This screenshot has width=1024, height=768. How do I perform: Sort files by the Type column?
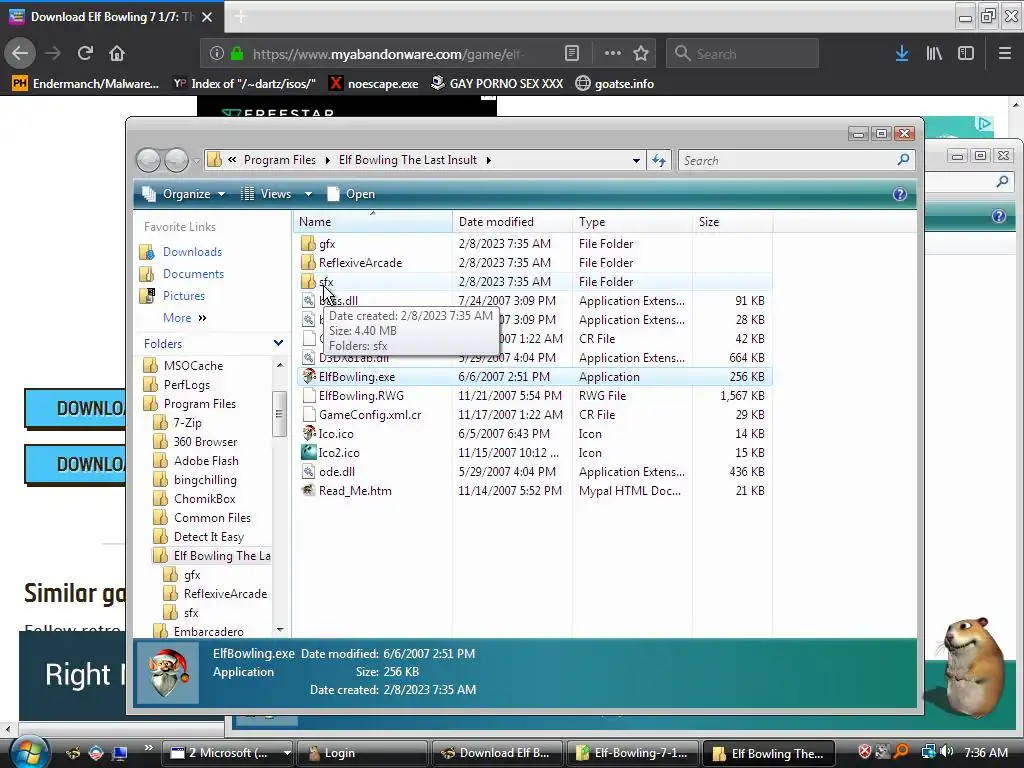pyautogui.click(x=632, y=222)
